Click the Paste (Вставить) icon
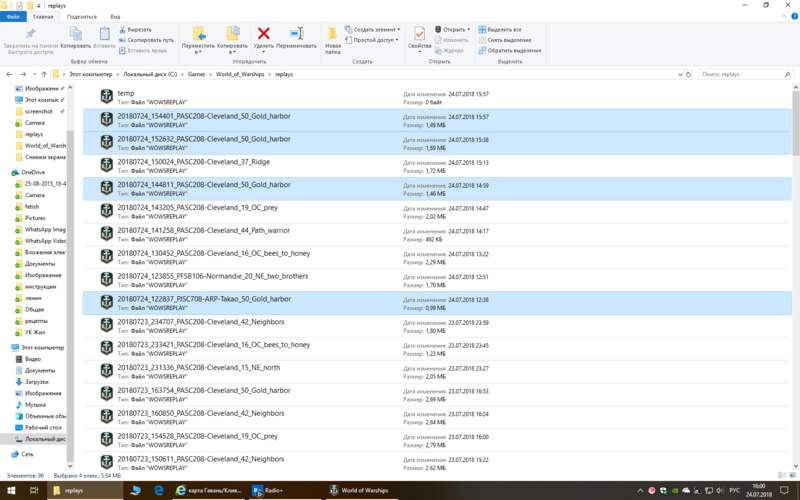The width and height of the screenshot is (800, 500). click(x=105, y=34)
